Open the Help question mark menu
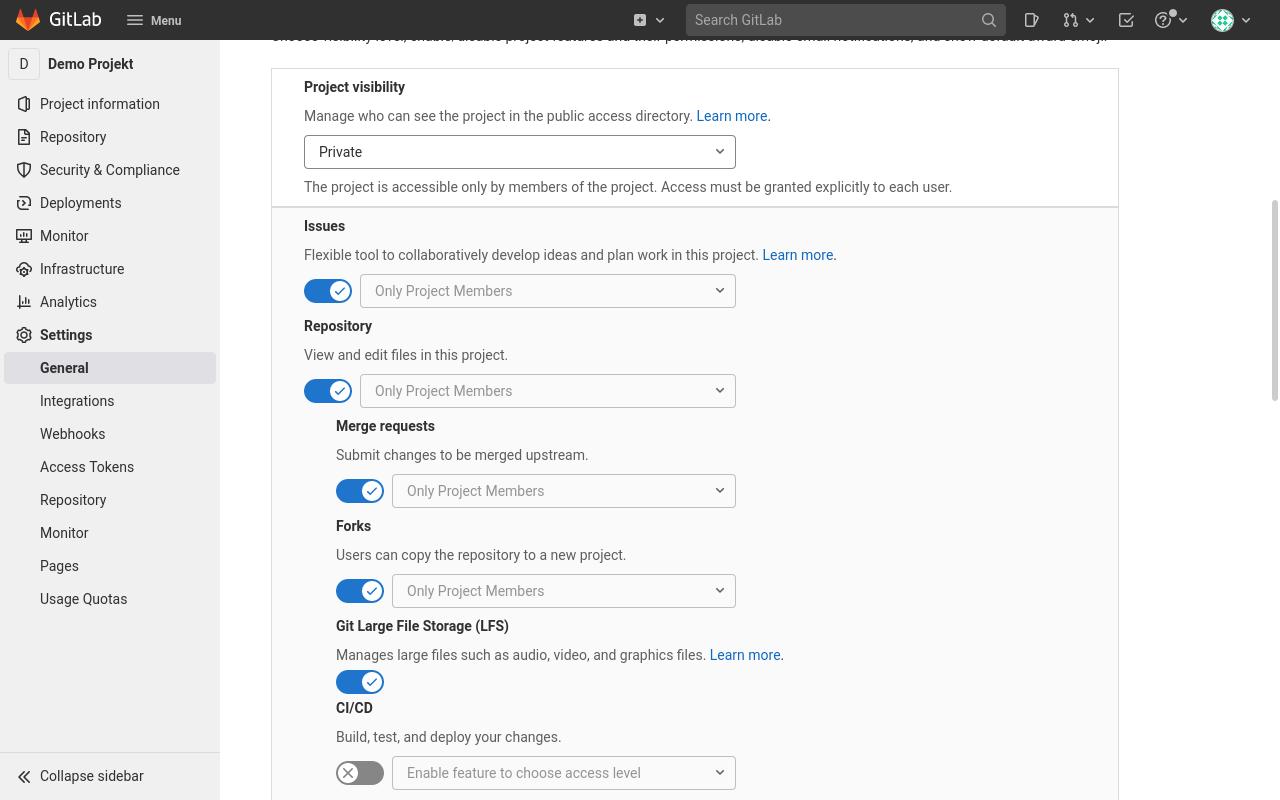The width and height of the screenshot is (1280, 800). 1169,20
